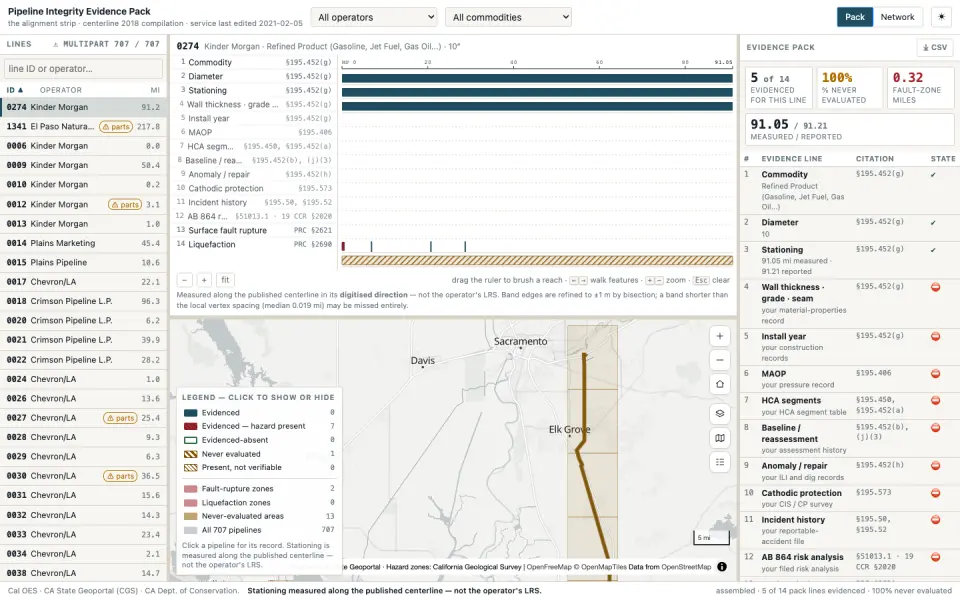Toggle Never evaluated legend layer

[x=258, y=454]
